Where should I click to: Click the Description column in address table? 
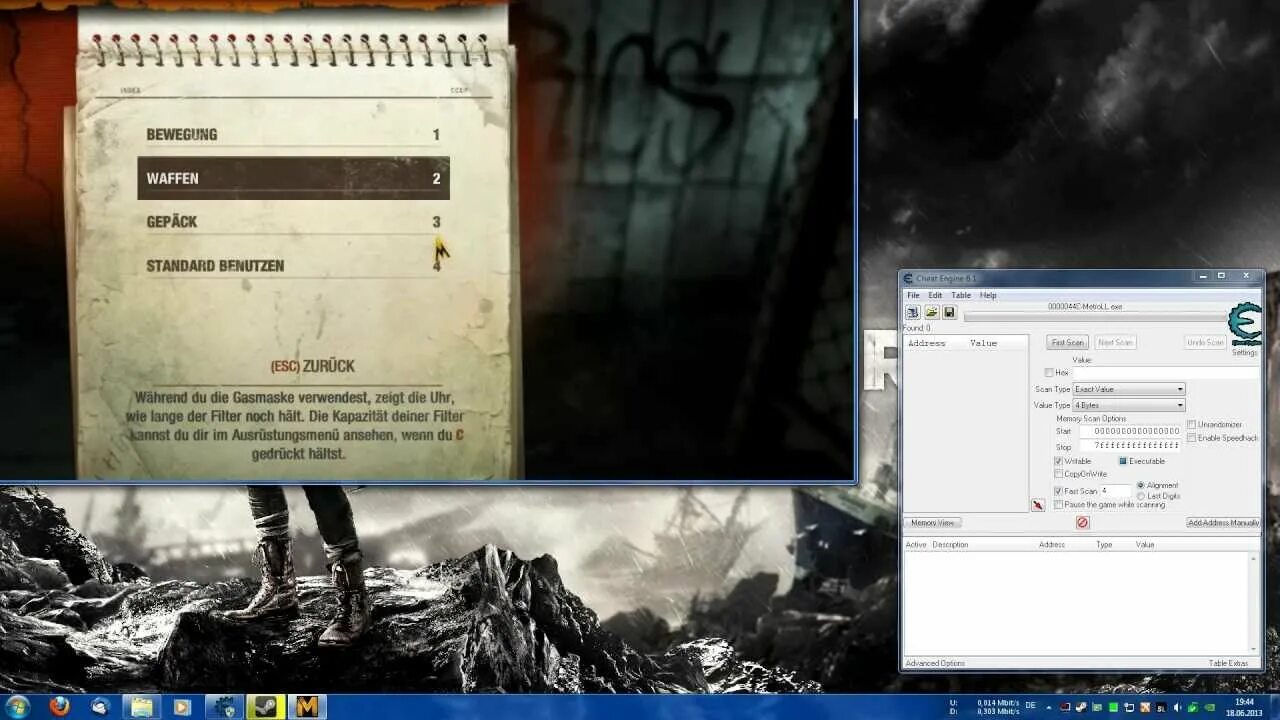coord(950,545)
